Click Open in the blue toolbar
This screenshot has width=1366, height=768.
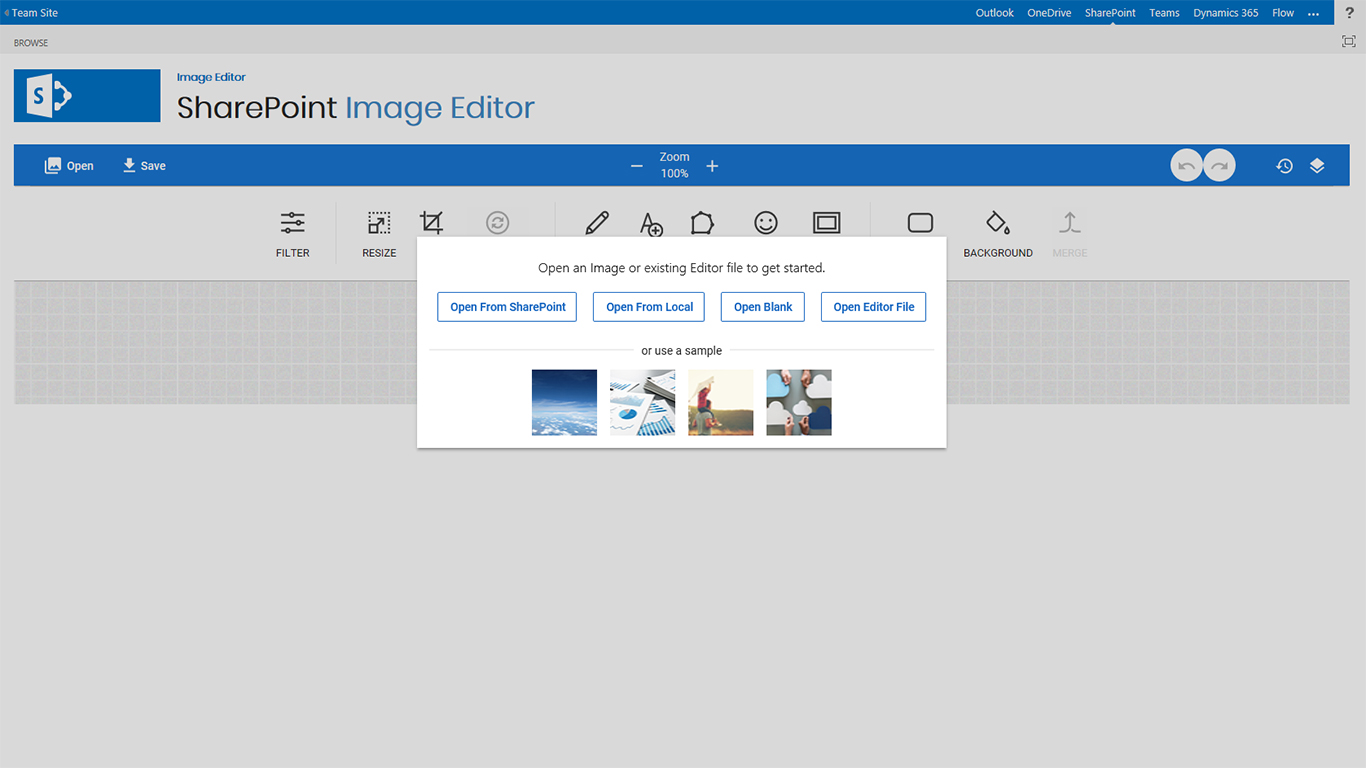click(x=69, y=166)
